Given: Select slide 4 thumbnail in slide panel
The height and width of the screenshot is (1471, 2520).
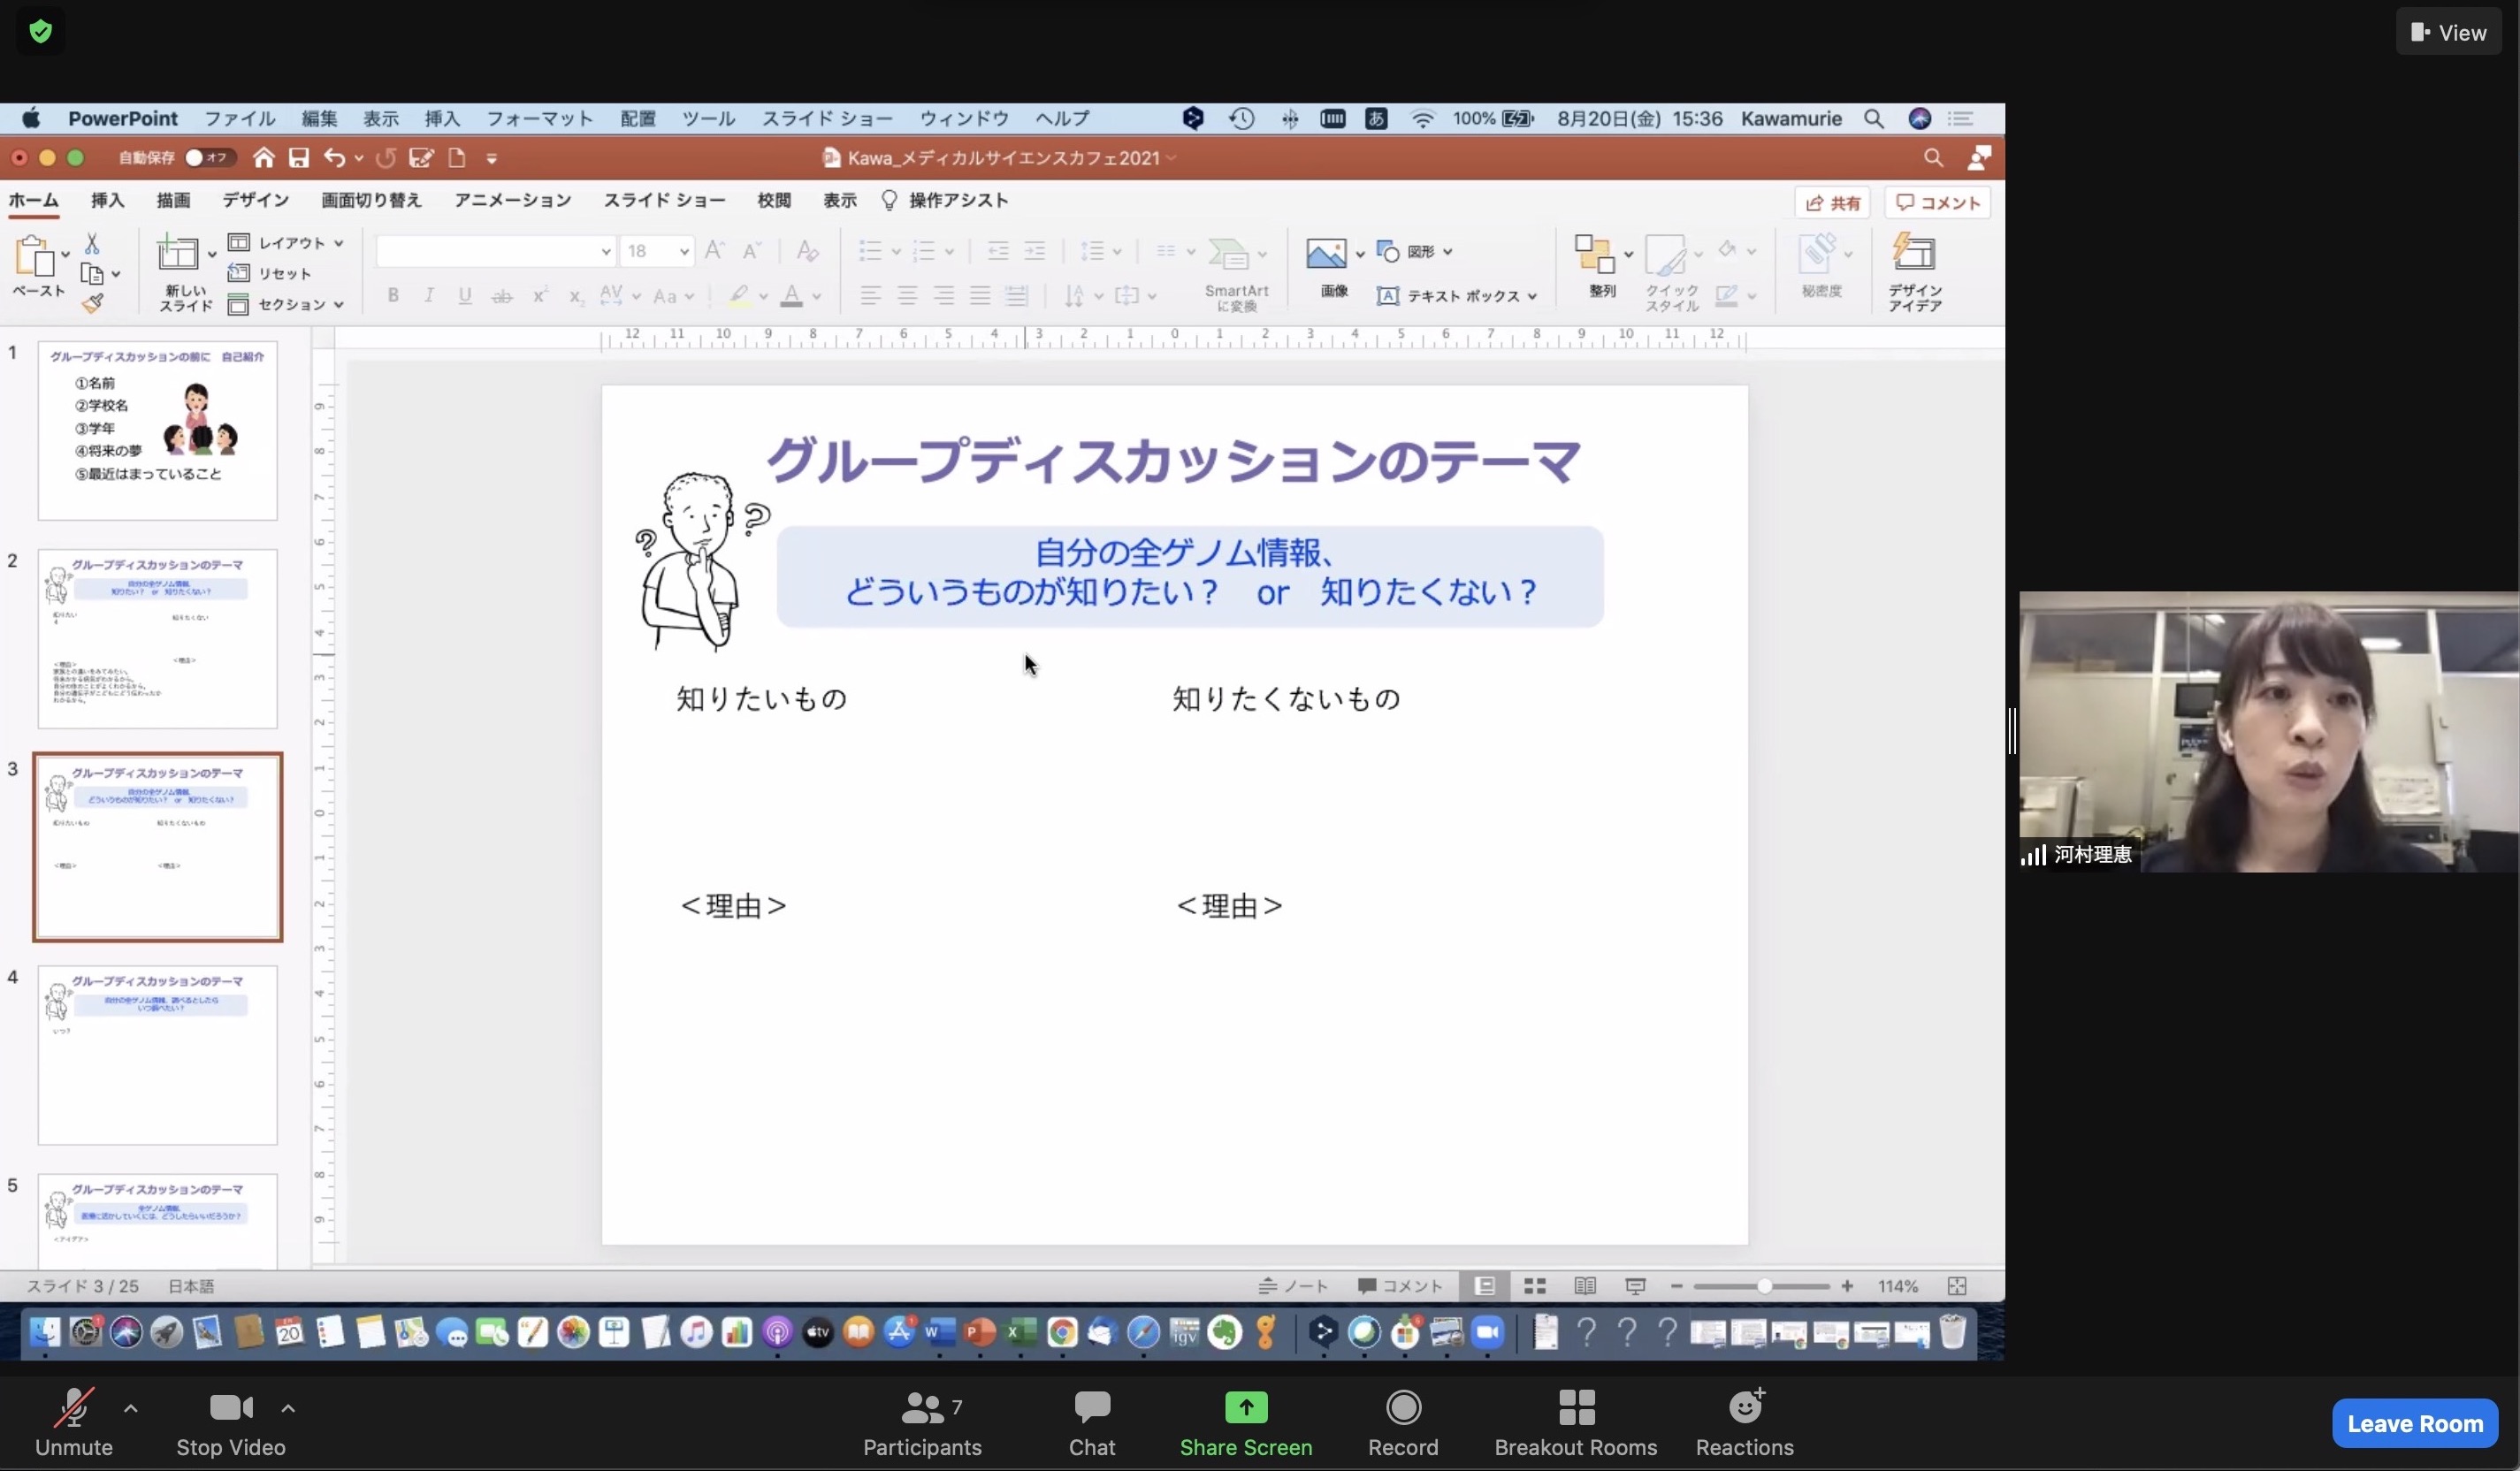Looking at the screenshot, I should tap(157, 1055).
